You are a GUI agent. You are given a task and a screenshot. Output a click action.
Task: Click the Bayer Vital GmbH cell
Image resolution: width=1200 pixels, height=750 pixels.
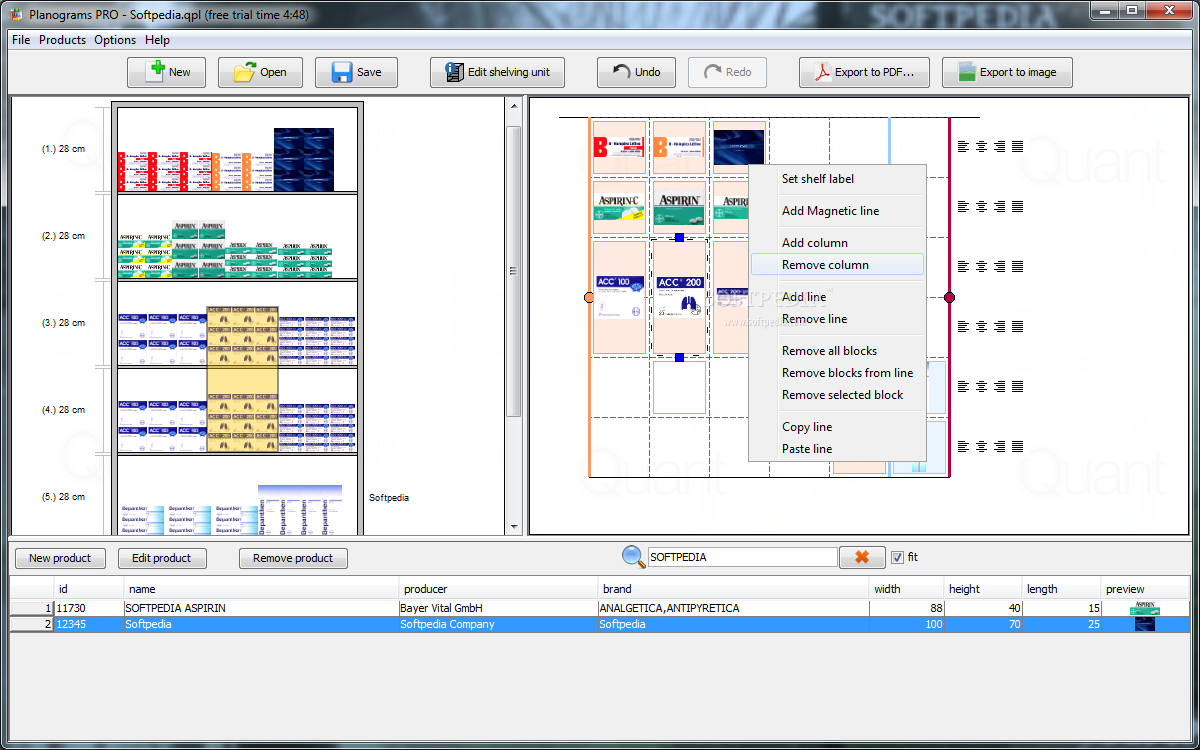click(x=497, y=608)
